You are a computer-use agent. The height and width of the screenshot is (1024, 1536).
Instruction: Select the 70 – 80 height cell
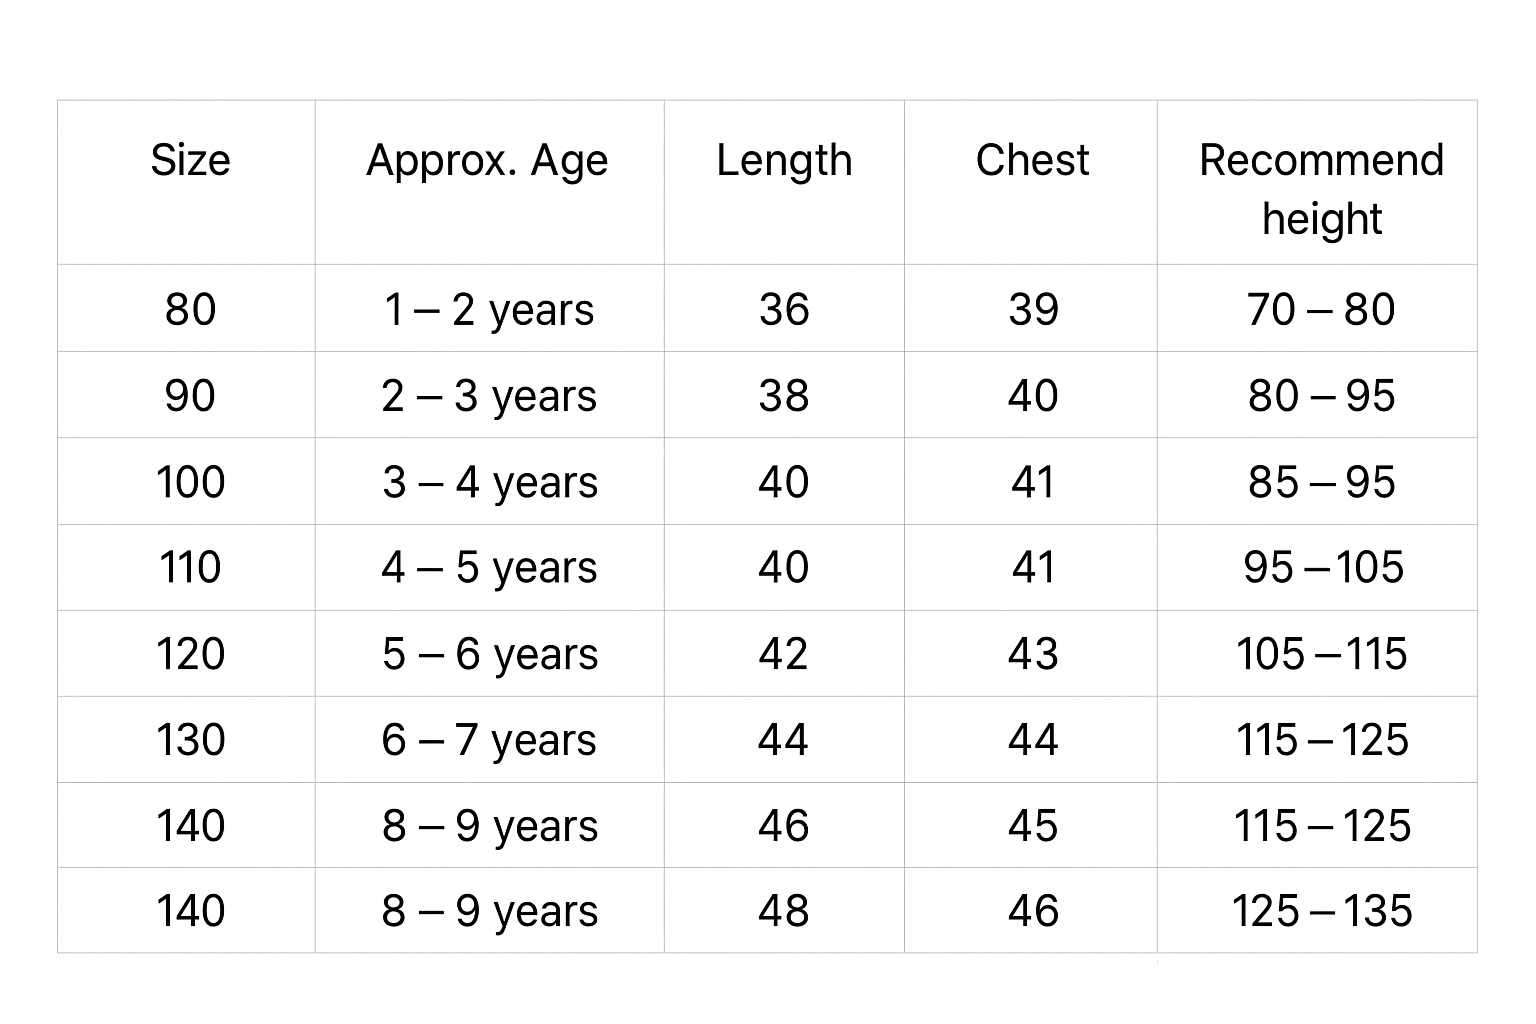pos(1321,309)
